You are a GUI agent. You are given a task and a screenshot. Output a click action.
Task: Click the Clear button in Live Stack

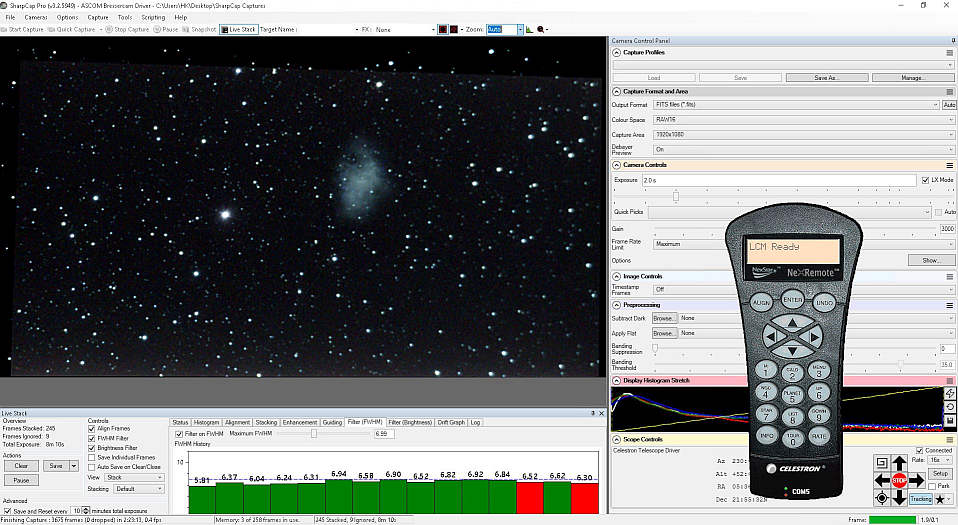(x=21, y=466)
